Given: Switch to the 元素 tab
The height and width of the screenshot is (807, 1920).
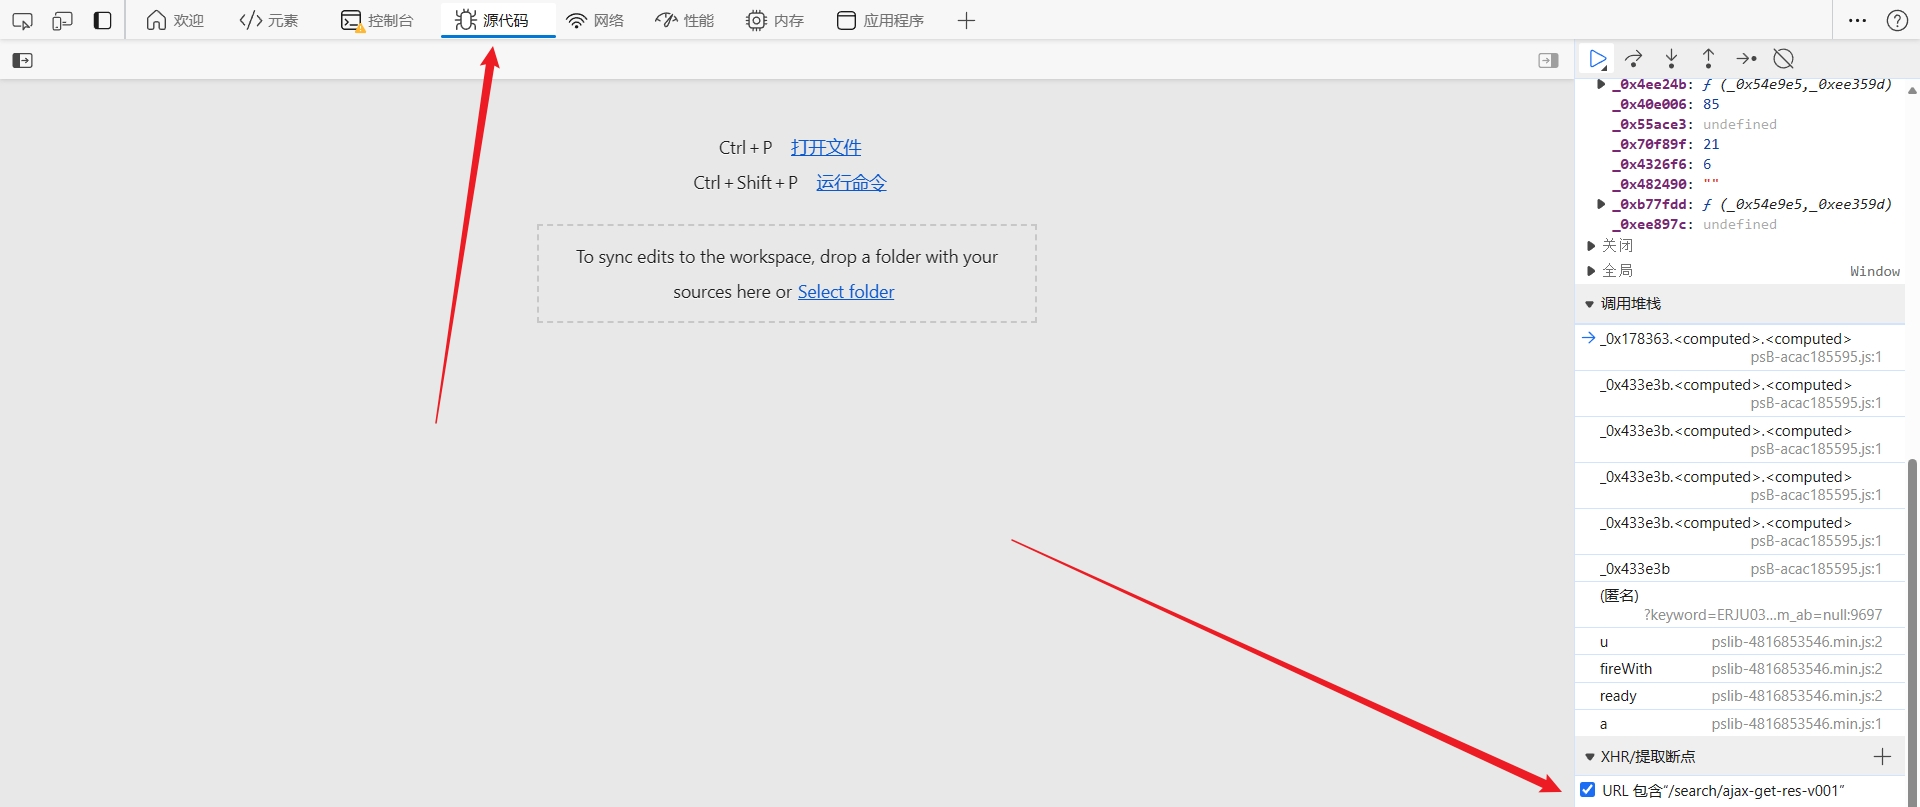Looking at the screenshot, I should pos(269,20).
